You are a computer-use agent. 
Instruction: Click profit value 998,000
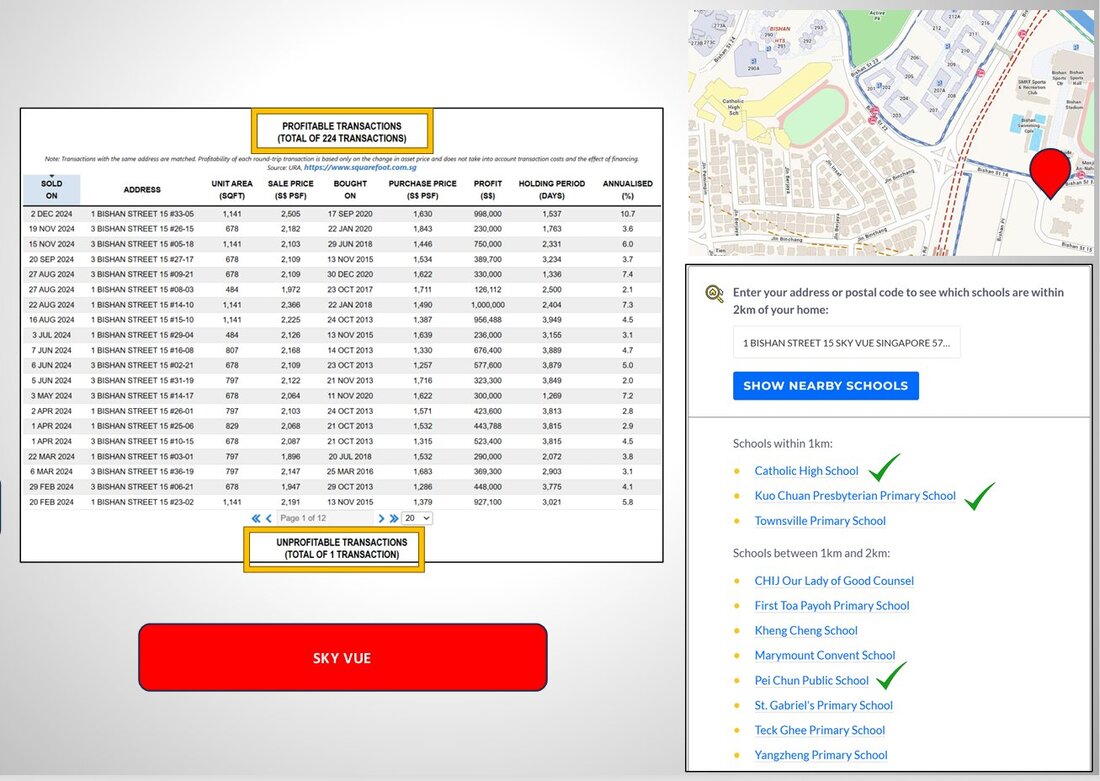coord(488,214)
